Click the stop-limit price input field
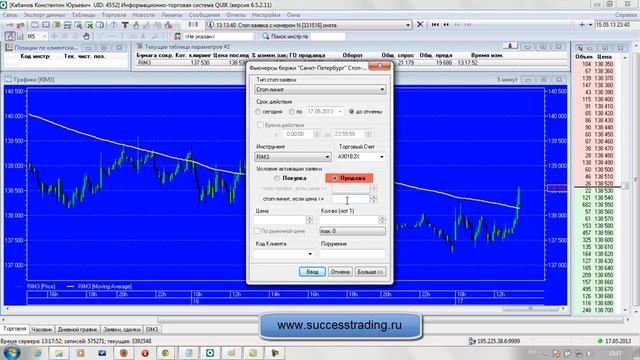640x360 pixels. [350, 199]
